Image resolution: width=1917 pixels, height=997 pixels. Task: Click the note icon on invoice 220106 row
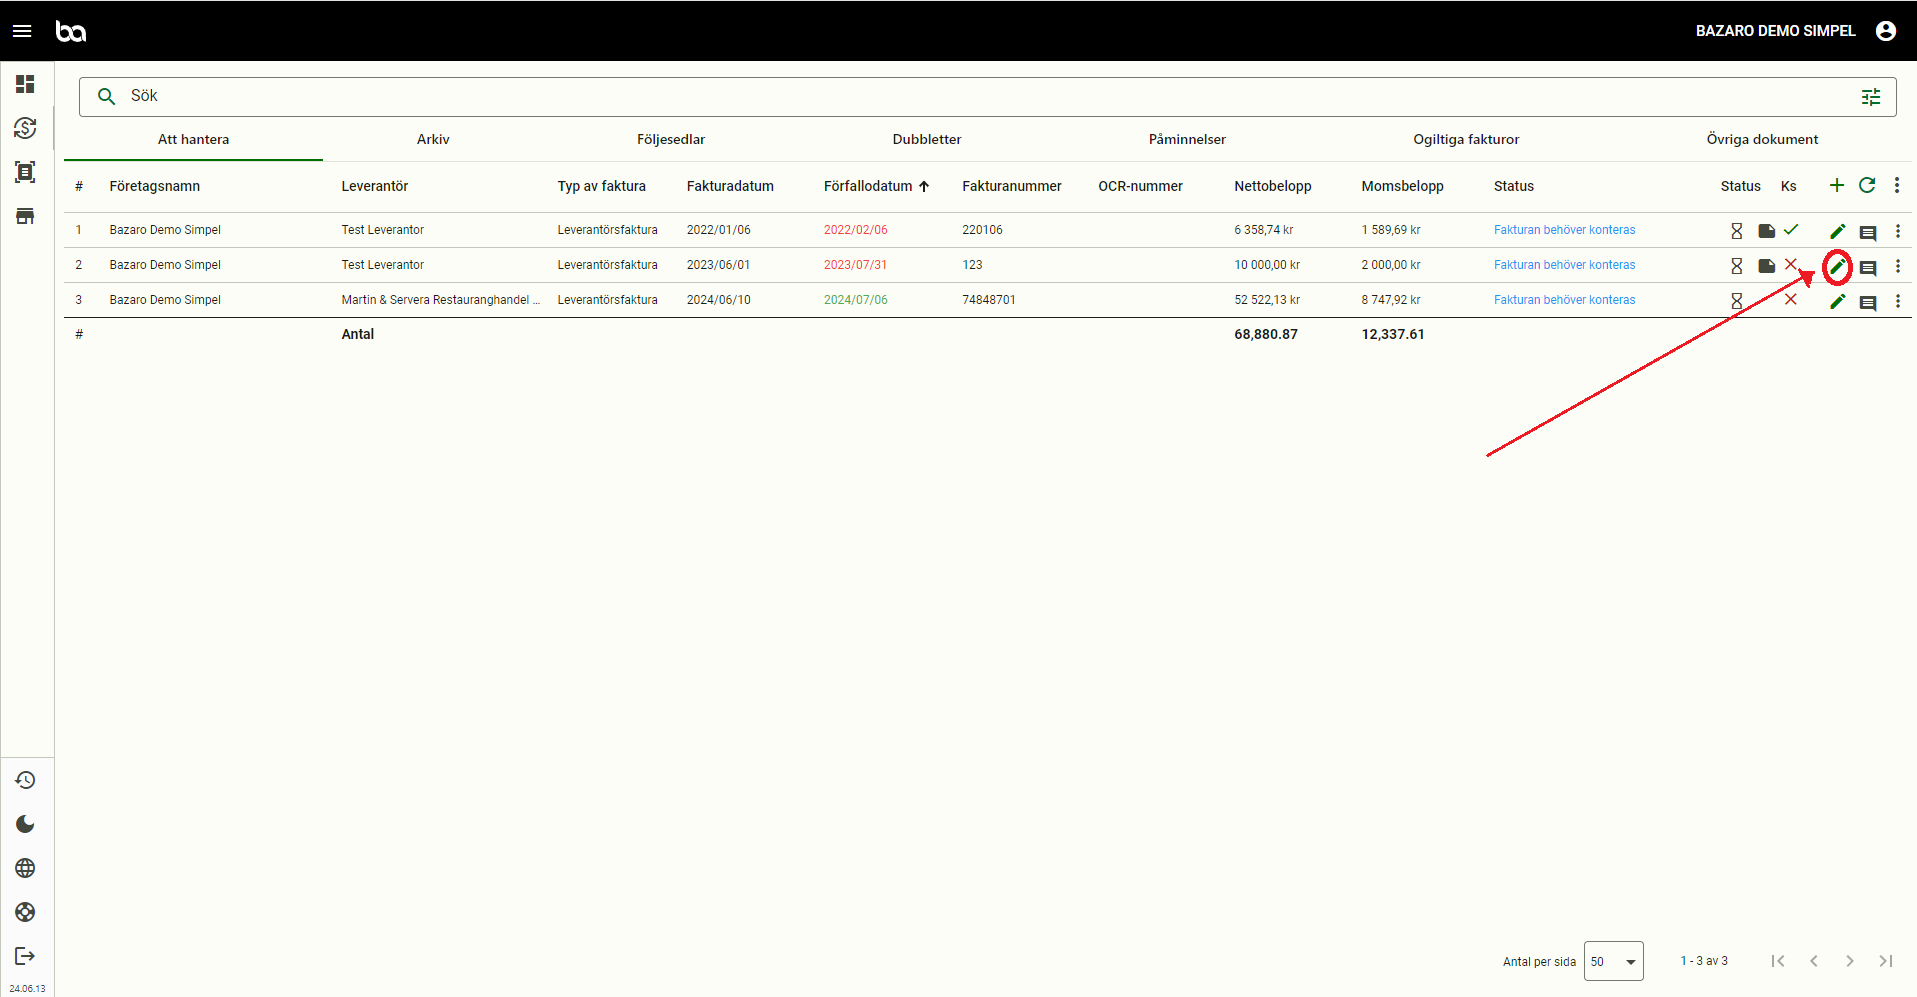coord(1767,231)
